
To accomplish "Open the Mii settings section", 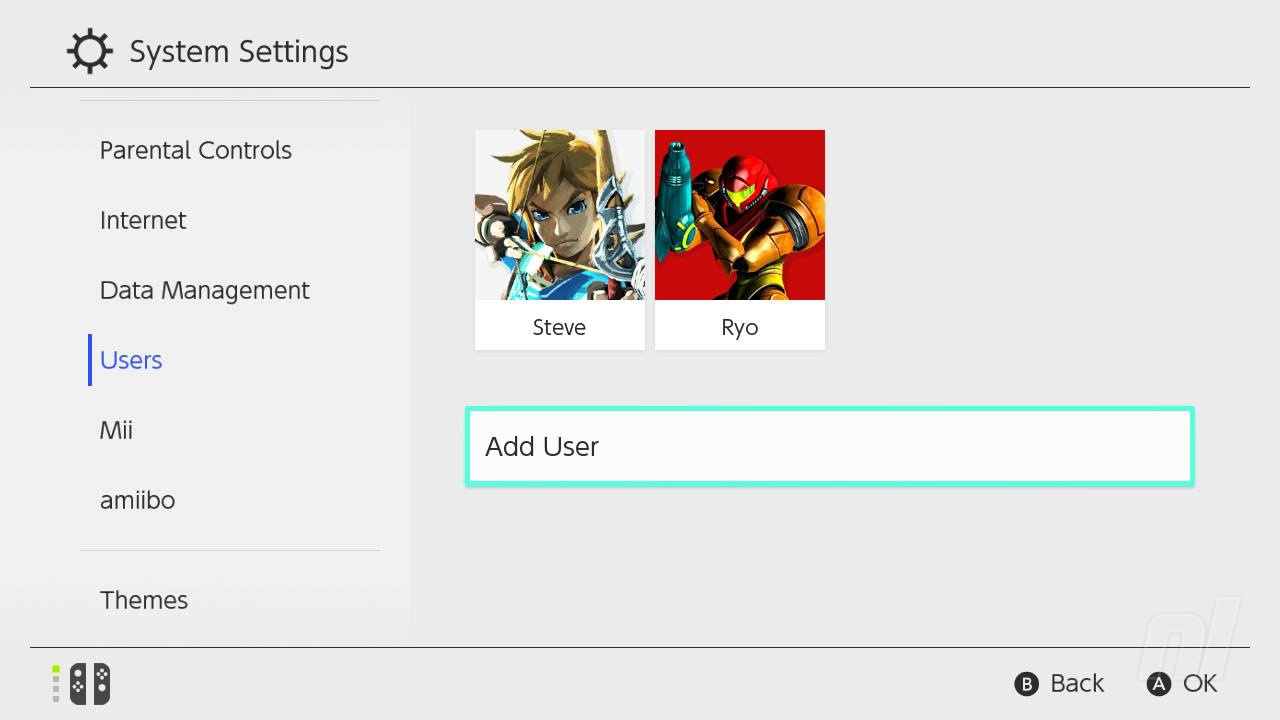I will [116, 430].
